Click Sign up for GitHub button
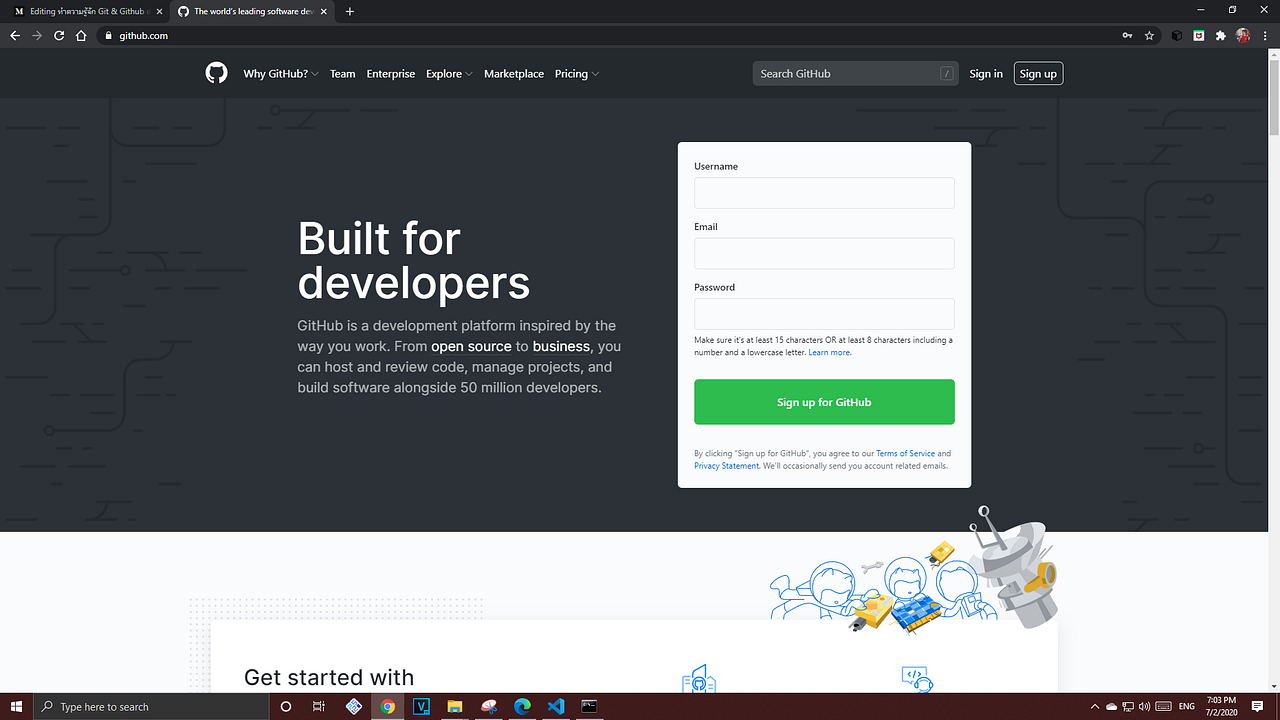Screen dimensions: 1280x720 click(x=823, y=401)
